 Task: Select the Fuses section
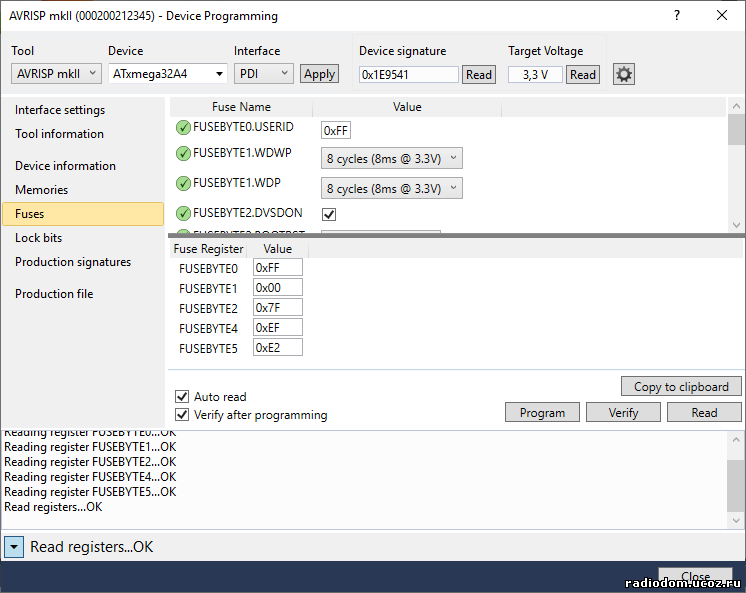pos(83,214)
